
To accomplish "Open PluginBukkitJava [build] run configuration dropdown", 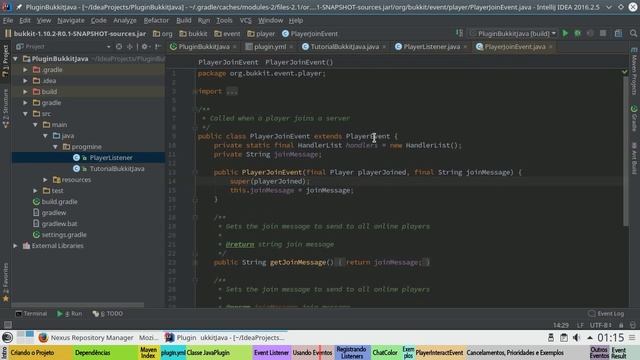I will point(513,33).
